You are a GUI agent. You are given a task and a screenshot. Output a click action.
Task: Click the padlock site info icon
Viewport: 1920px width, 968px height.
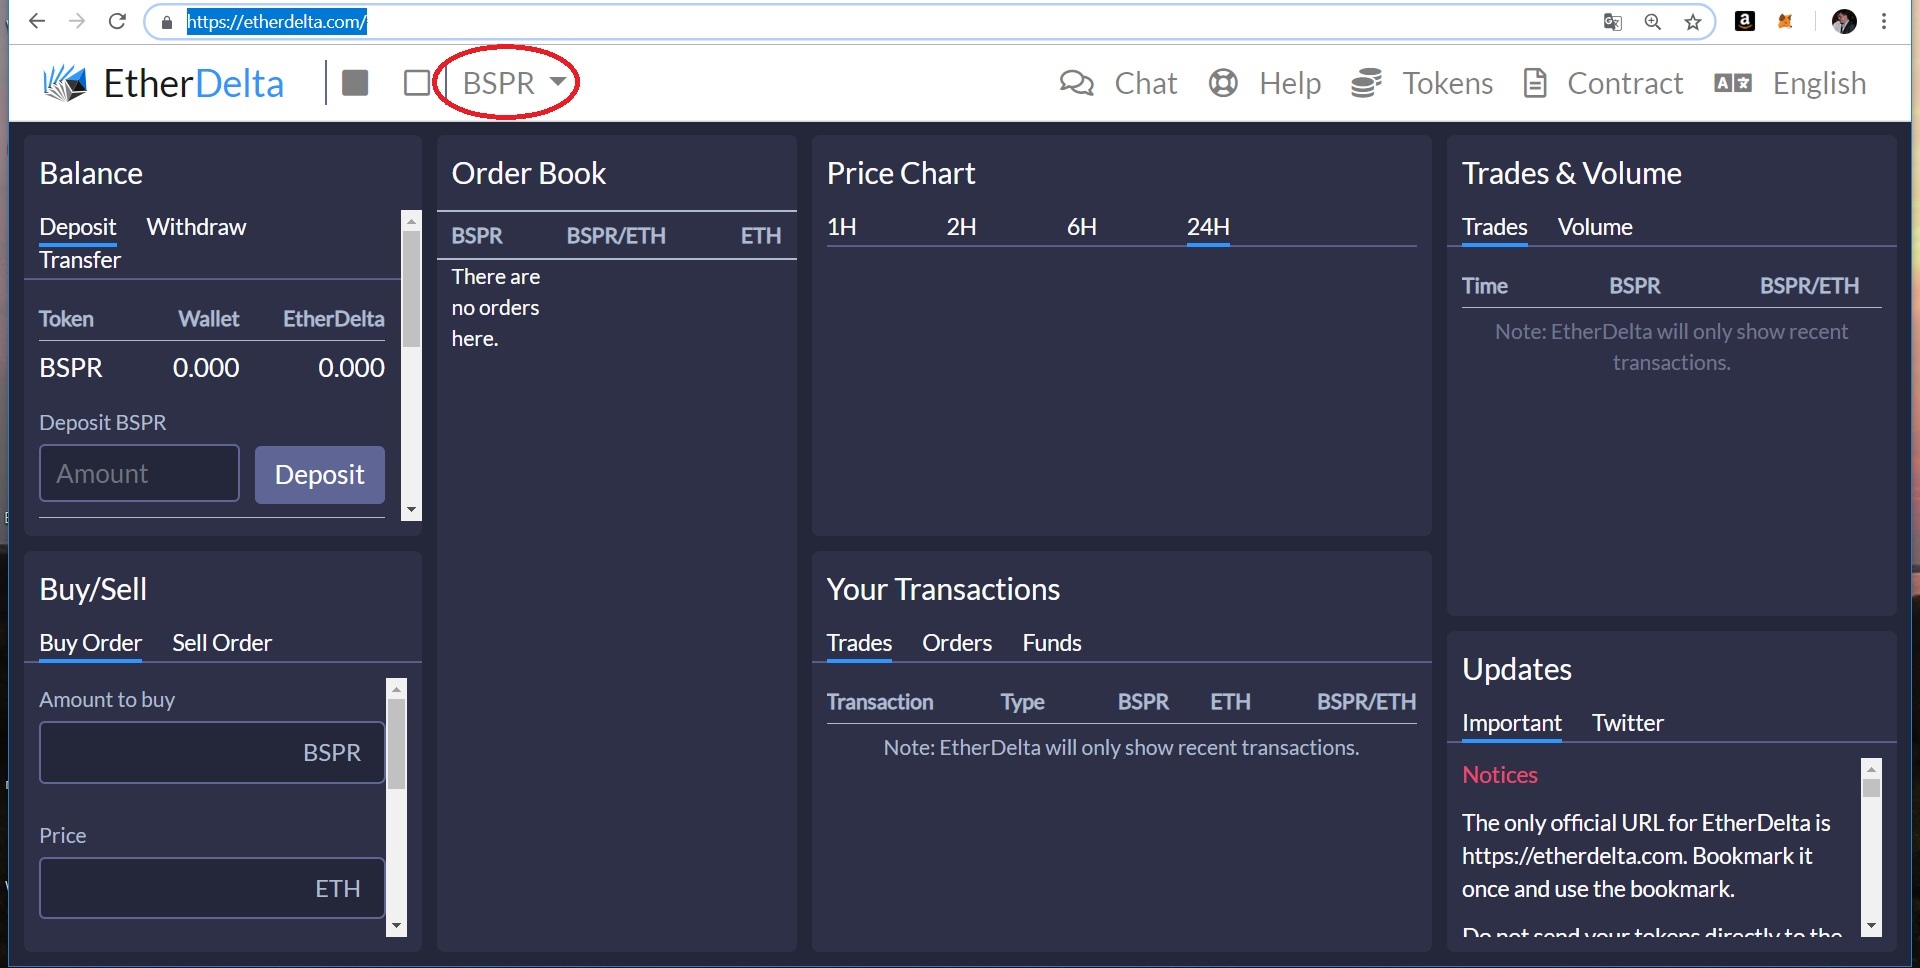click(x=167, y=22)
